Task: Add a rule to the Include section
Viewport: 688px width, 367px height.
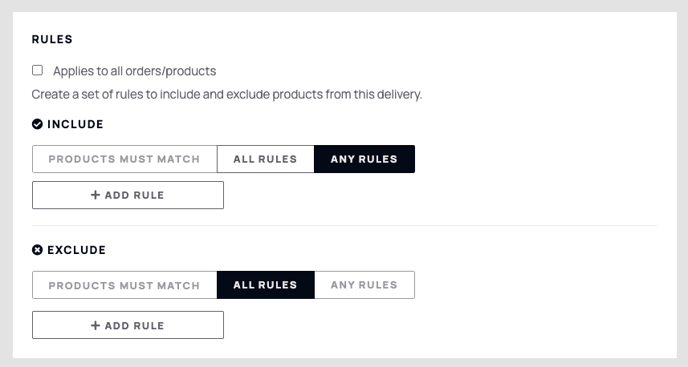Action: point(128,195)
